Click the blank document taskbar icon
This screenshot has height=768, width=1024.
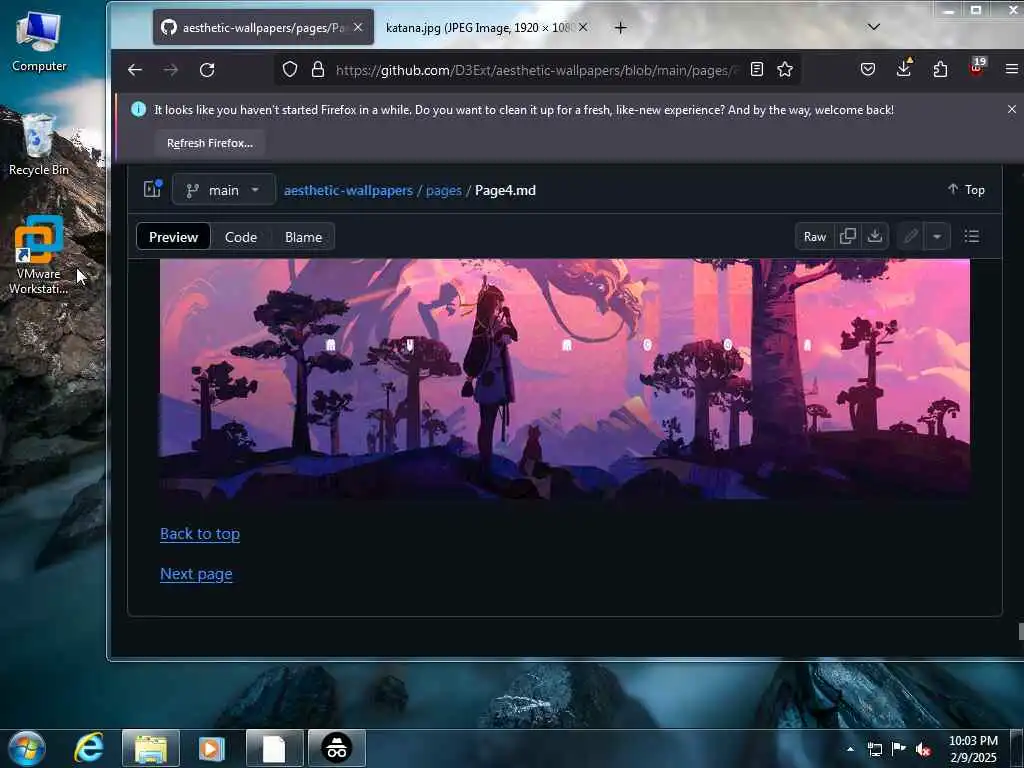(x=274, y=748)
